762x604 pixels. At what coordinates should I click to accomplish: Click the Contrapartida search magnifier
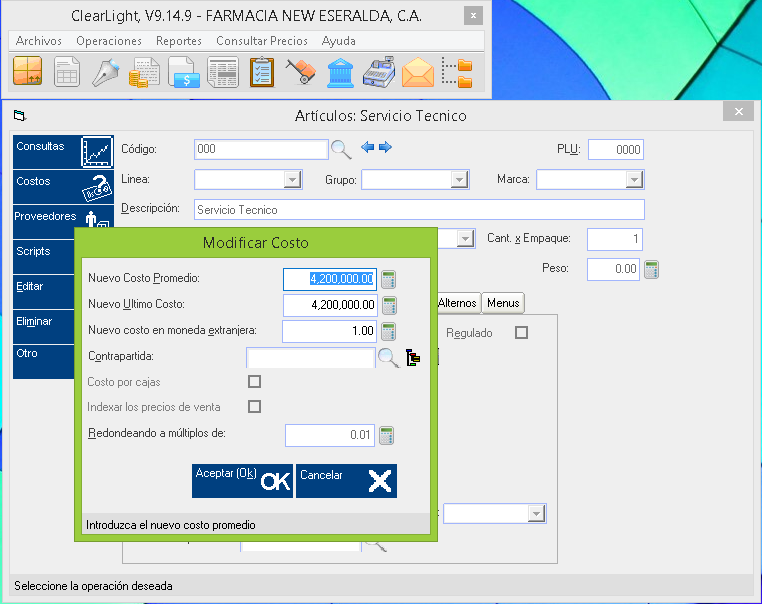coord(388,358)
